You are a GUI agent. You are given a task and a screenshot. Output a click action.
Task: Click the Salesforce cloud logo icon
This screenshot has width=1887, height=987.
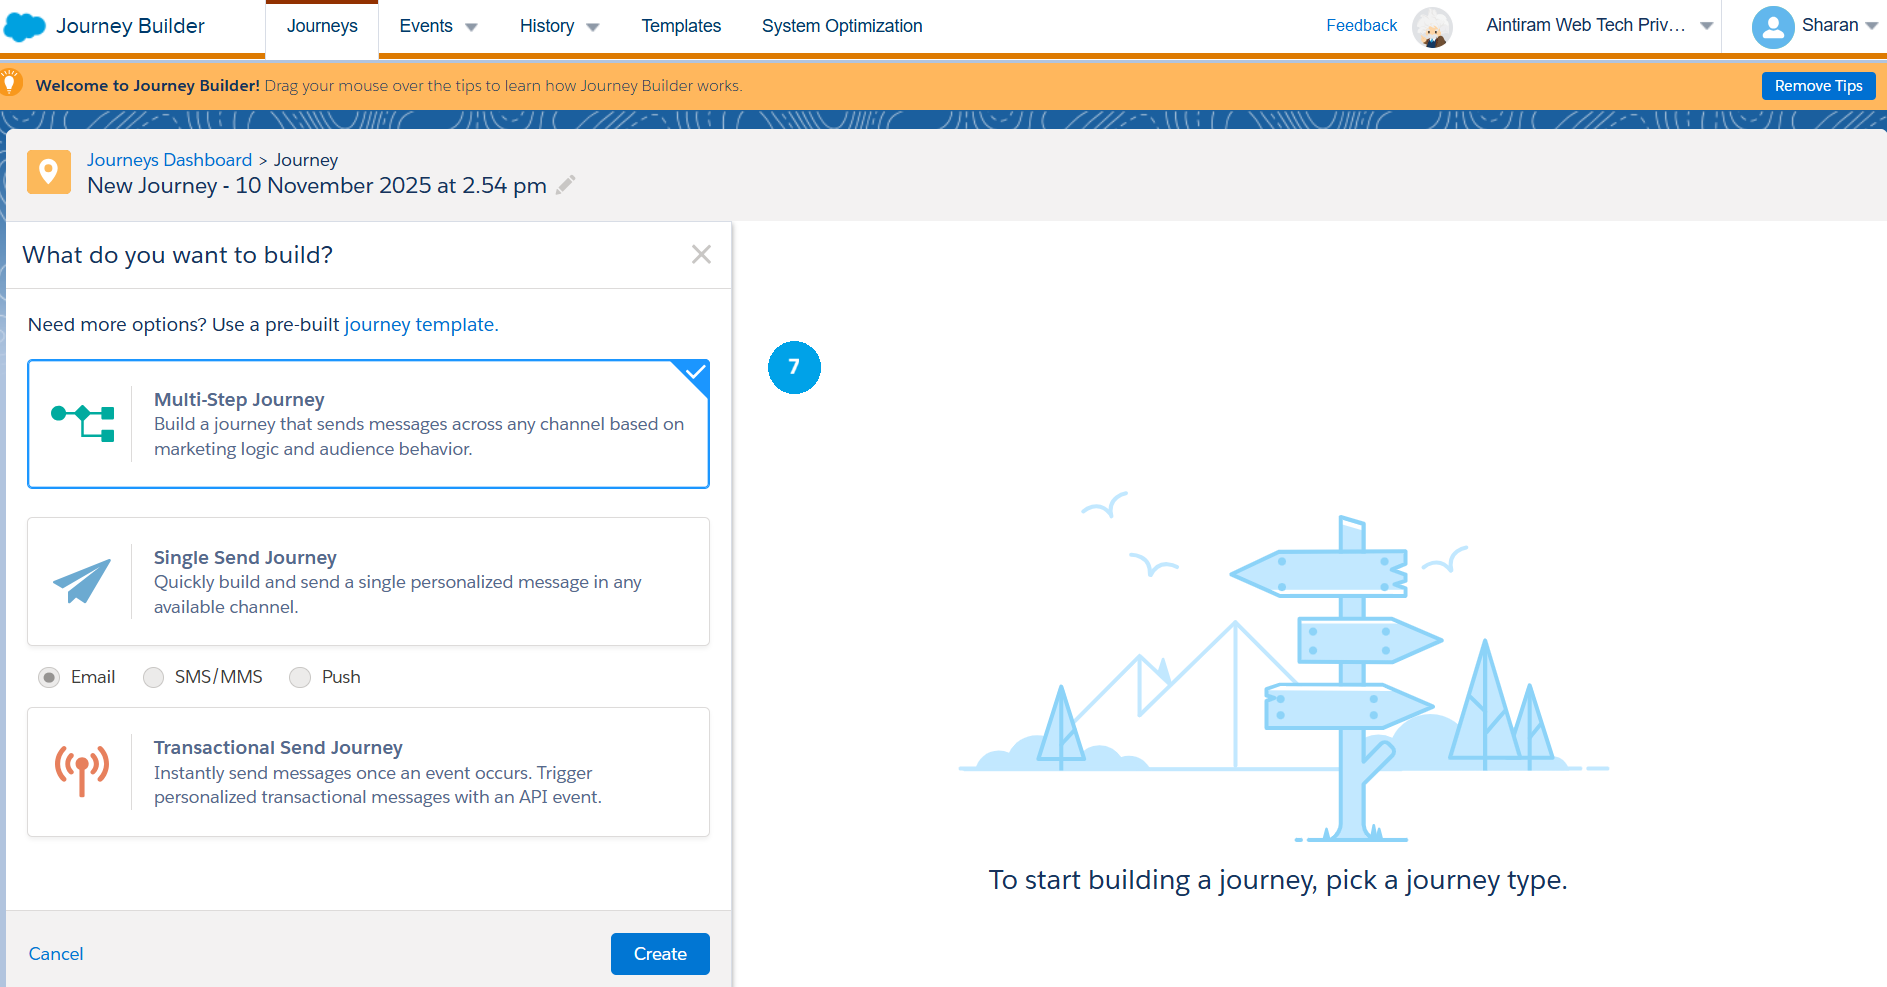click(x=25, y=27)
